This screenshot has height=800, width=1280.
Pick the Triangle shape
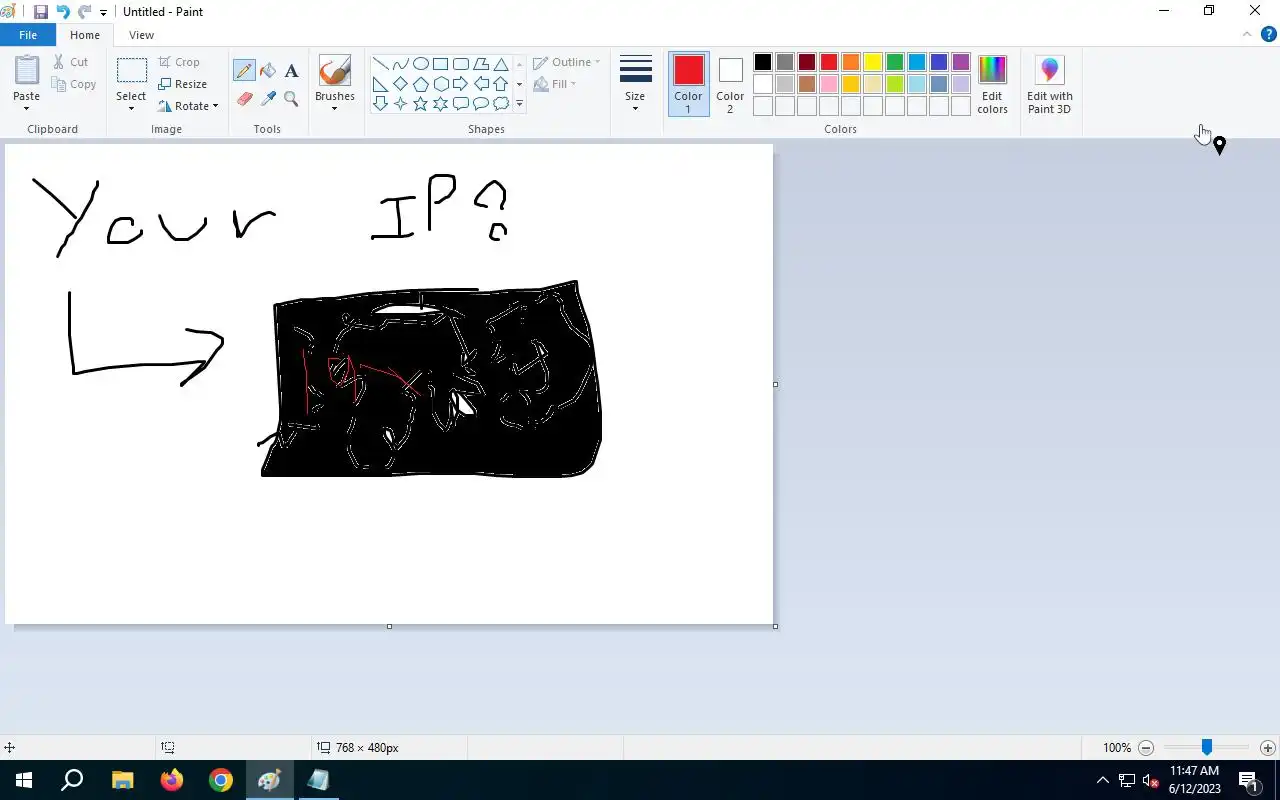pyautogui.click(x=500, y=64)
